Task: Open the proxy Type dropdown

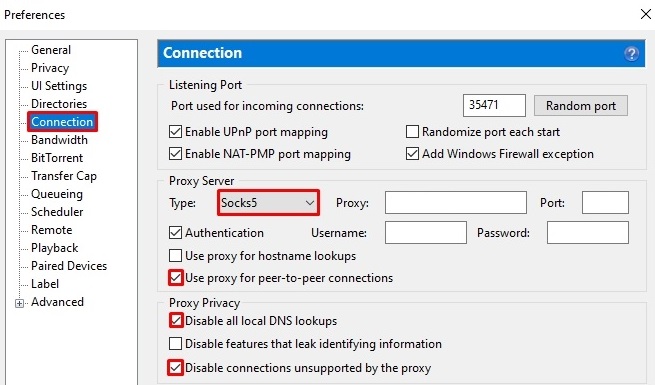Action: click(268, 203)
